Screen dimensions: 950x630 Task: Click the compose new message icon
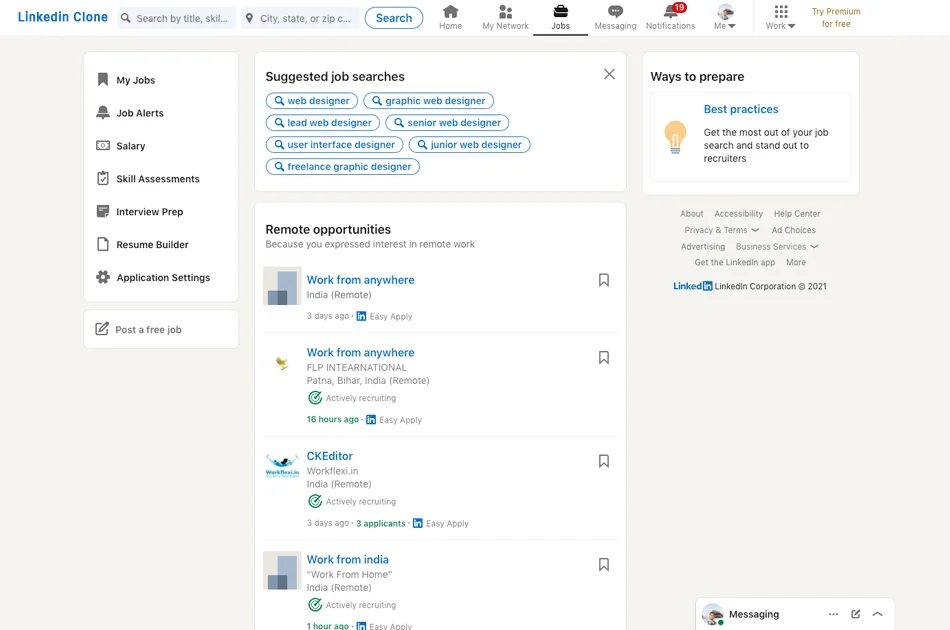click(855, 614)
